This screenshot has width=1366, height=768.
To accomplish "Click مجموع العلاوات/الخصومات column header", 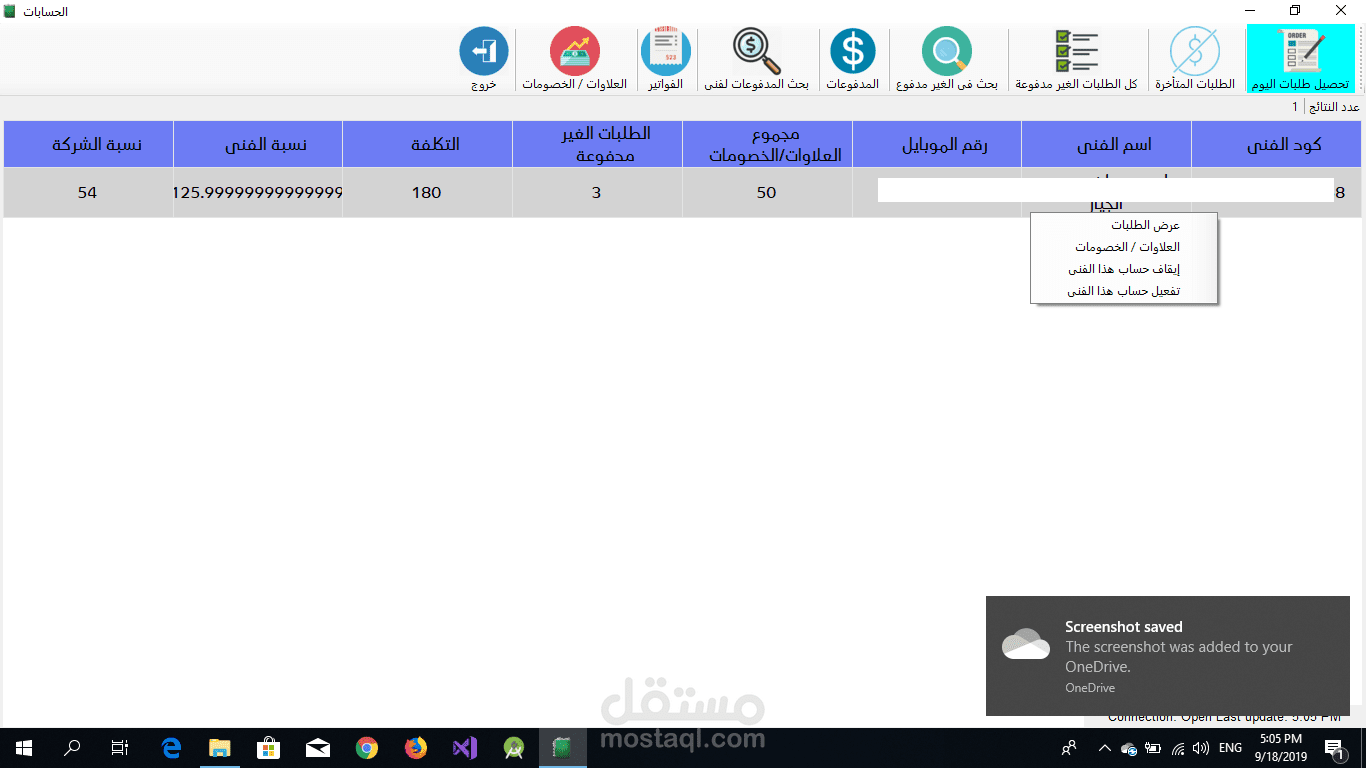I will click(767, 144).
